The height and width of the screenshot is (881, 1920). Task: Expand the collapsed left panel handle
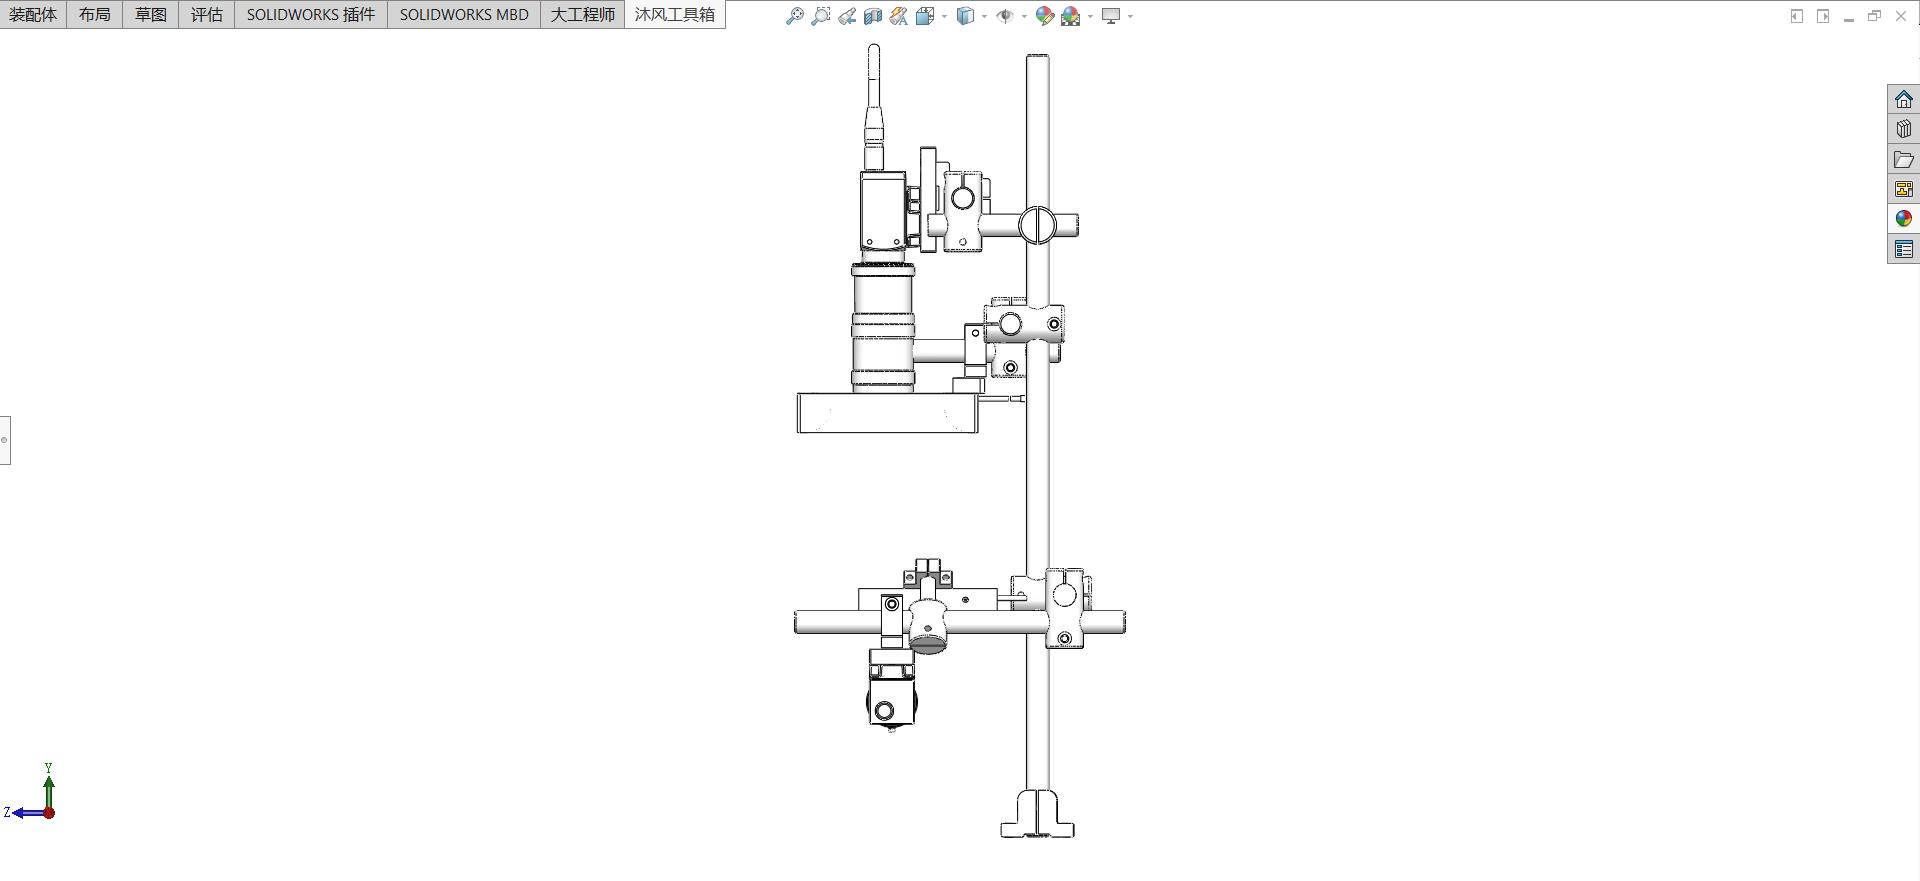(x=5, y=440)
